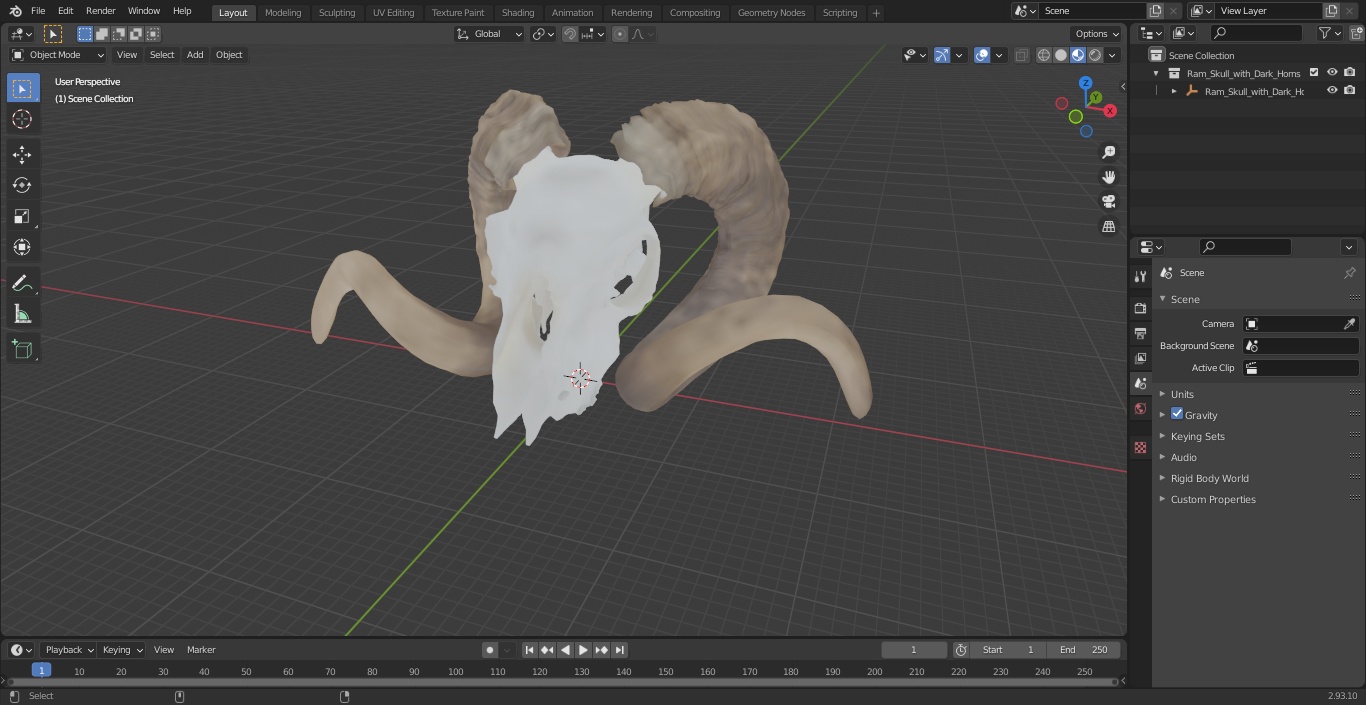Click the Blender logo menu icon
Viewport: 1366px width, 705px height.
pyautogui.click(x=15, y=11)
